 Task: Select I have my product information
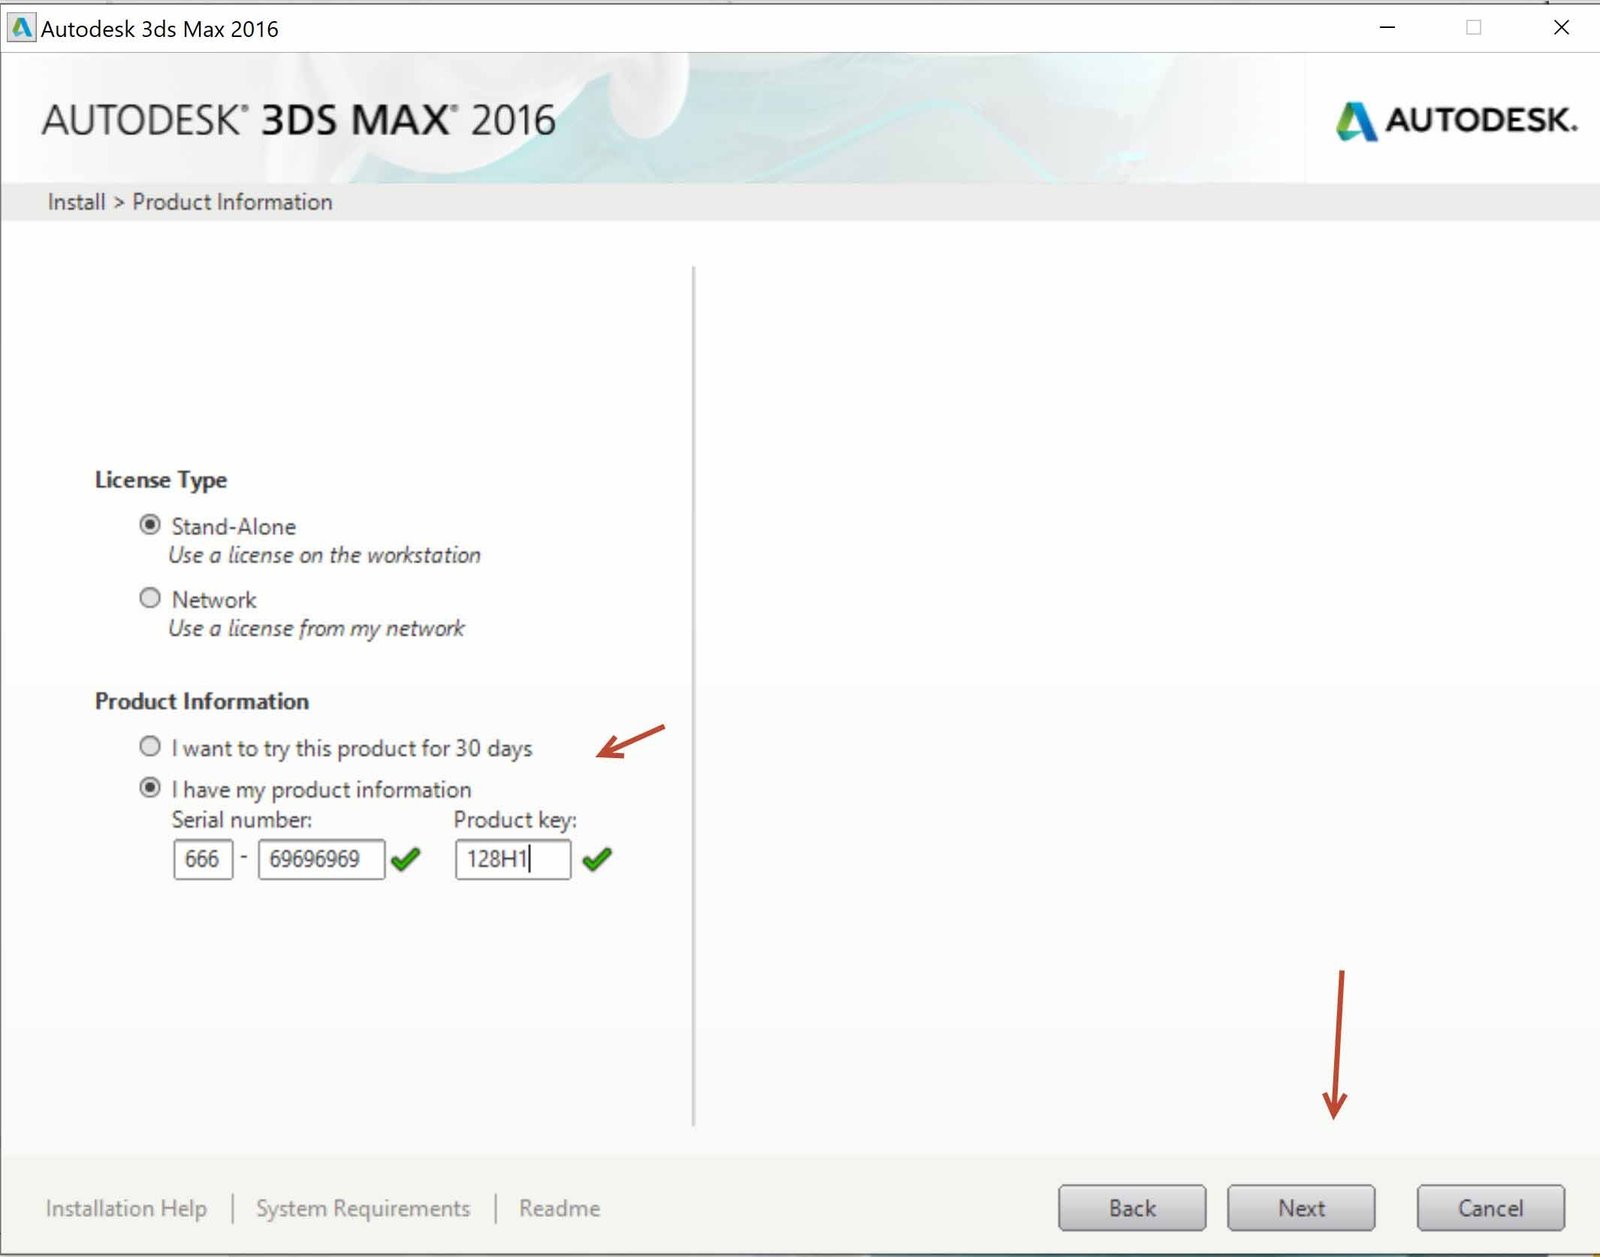coord(150,787)
